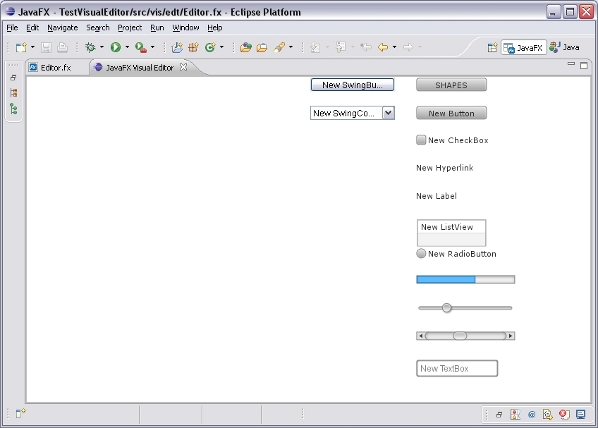Select the New ListView item

coord(451,227)
